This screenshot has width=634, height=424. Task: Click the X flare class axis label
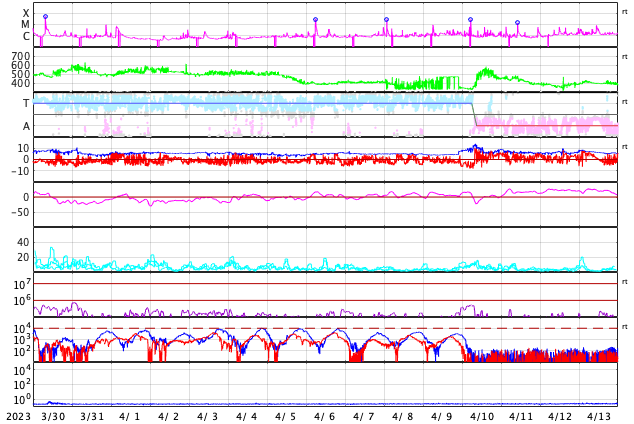(x=26, y=13)
